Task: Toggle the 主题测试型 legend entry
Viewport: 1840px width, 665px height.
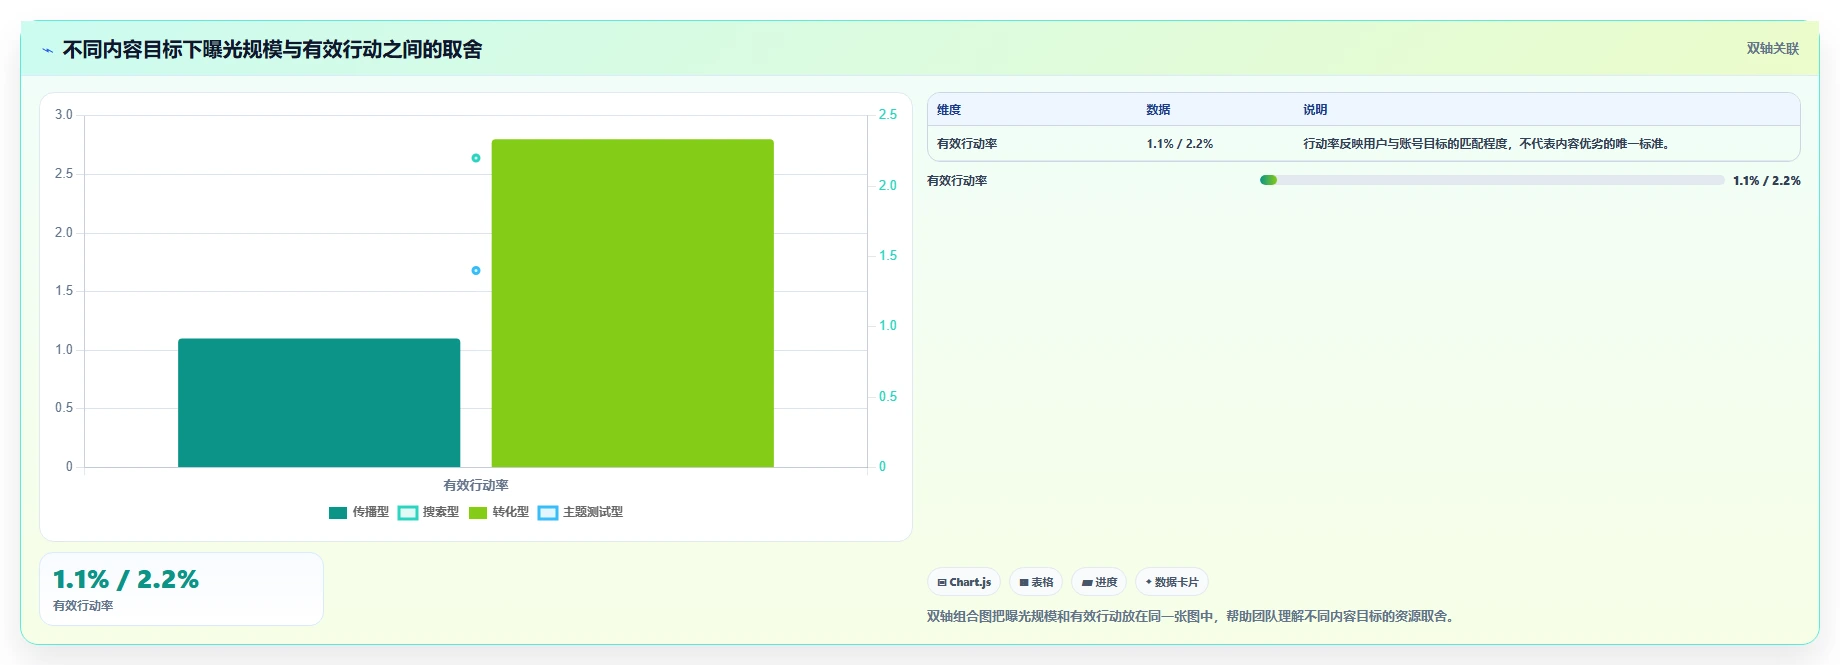Action: coord(580,512)
